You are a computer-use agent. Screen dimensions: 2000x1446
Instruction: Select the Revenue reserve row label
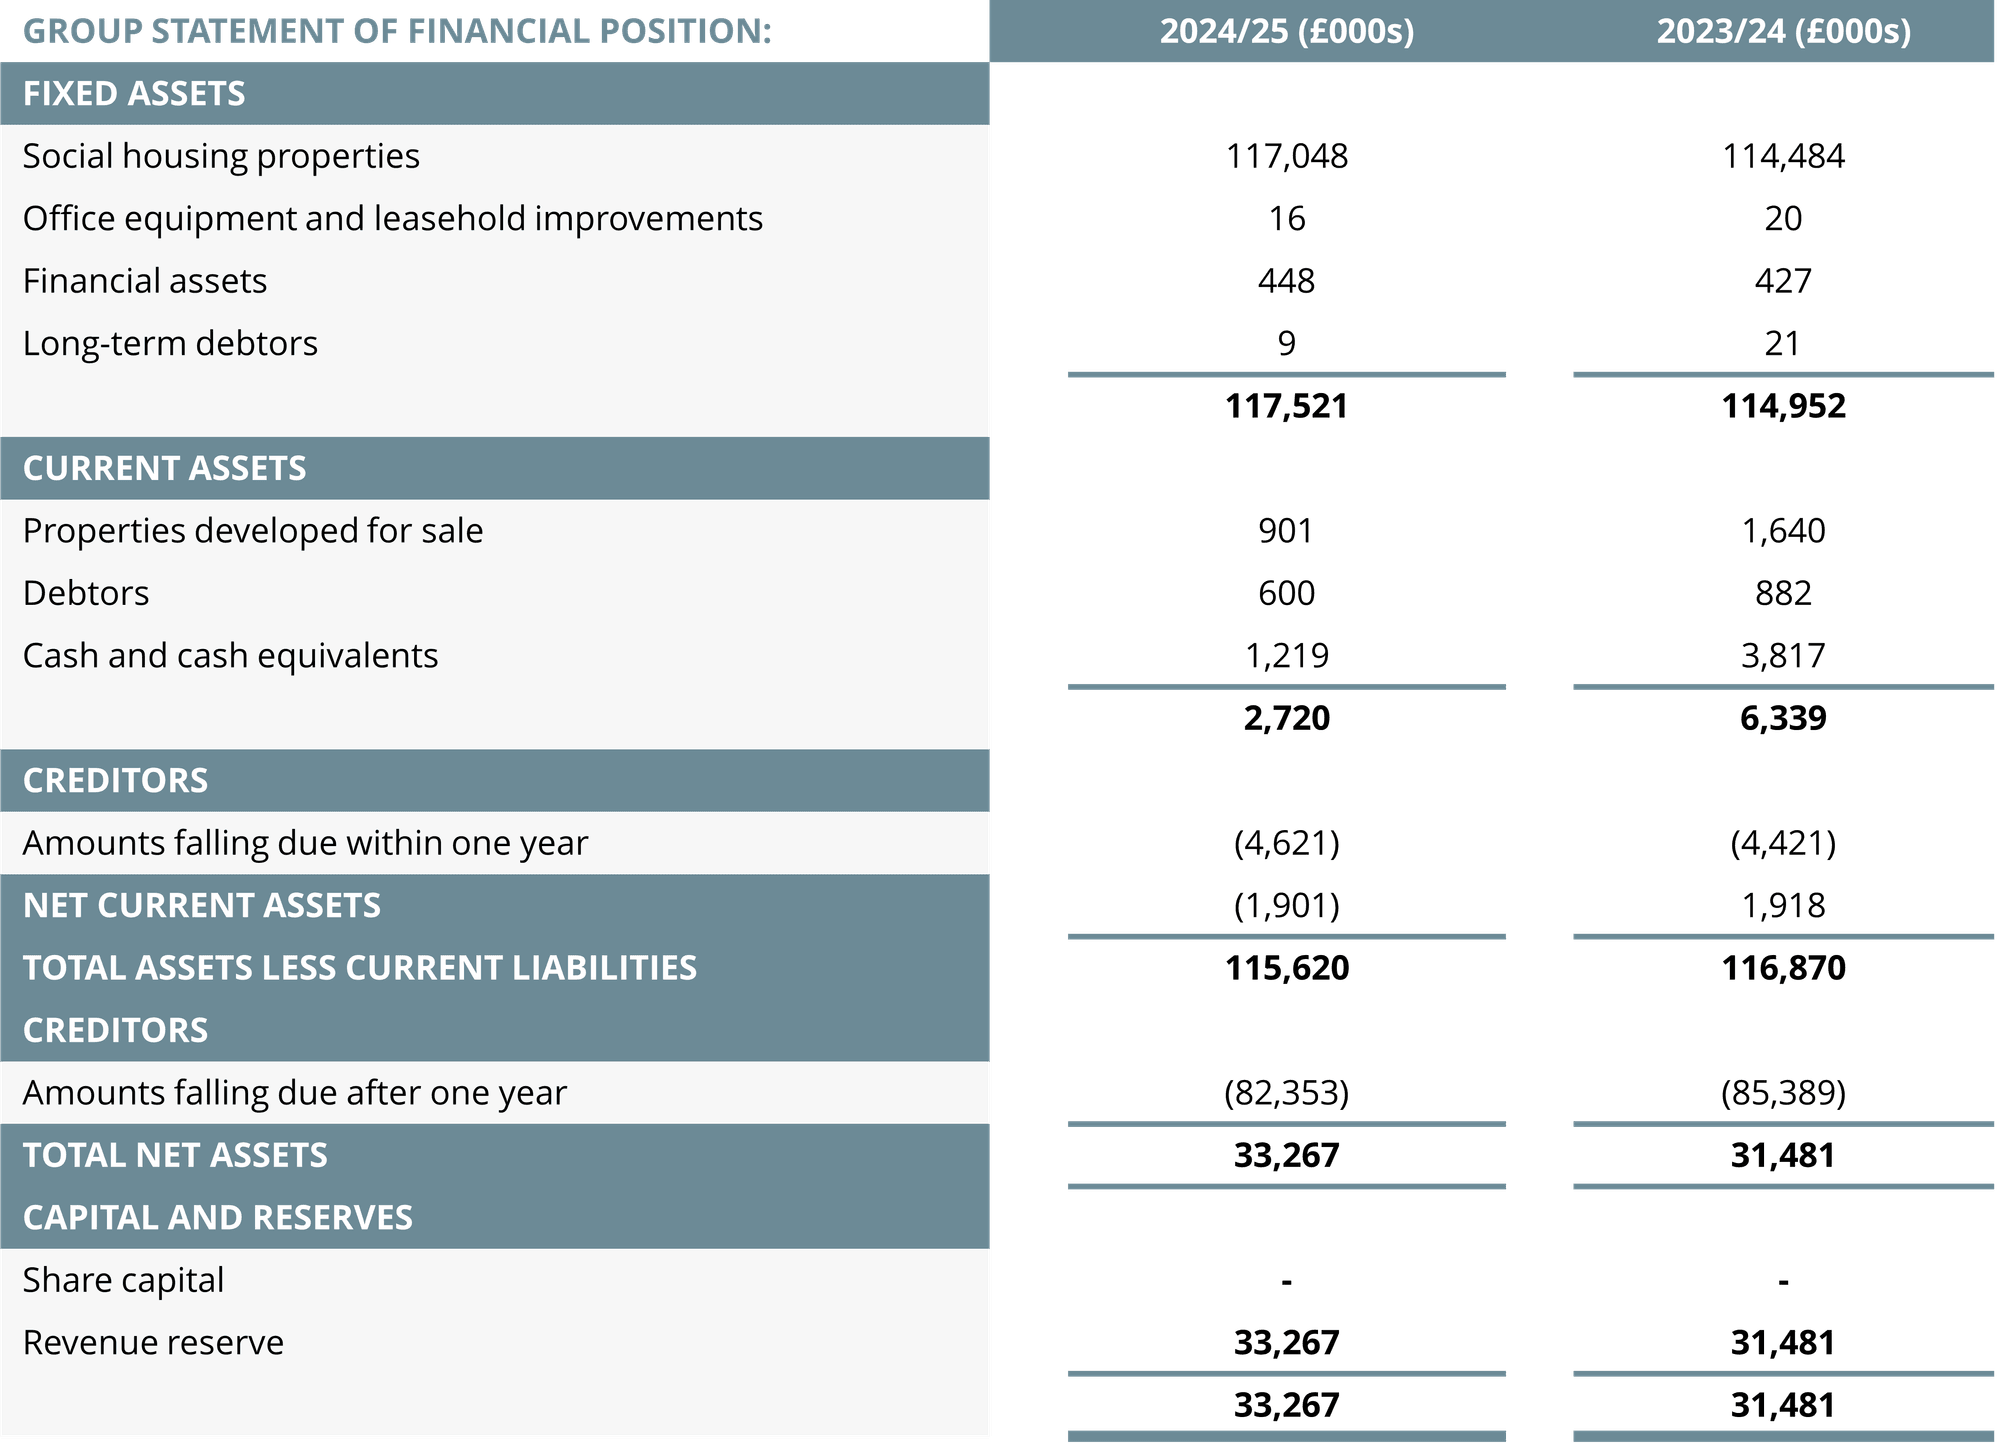tap(153, 1342)
